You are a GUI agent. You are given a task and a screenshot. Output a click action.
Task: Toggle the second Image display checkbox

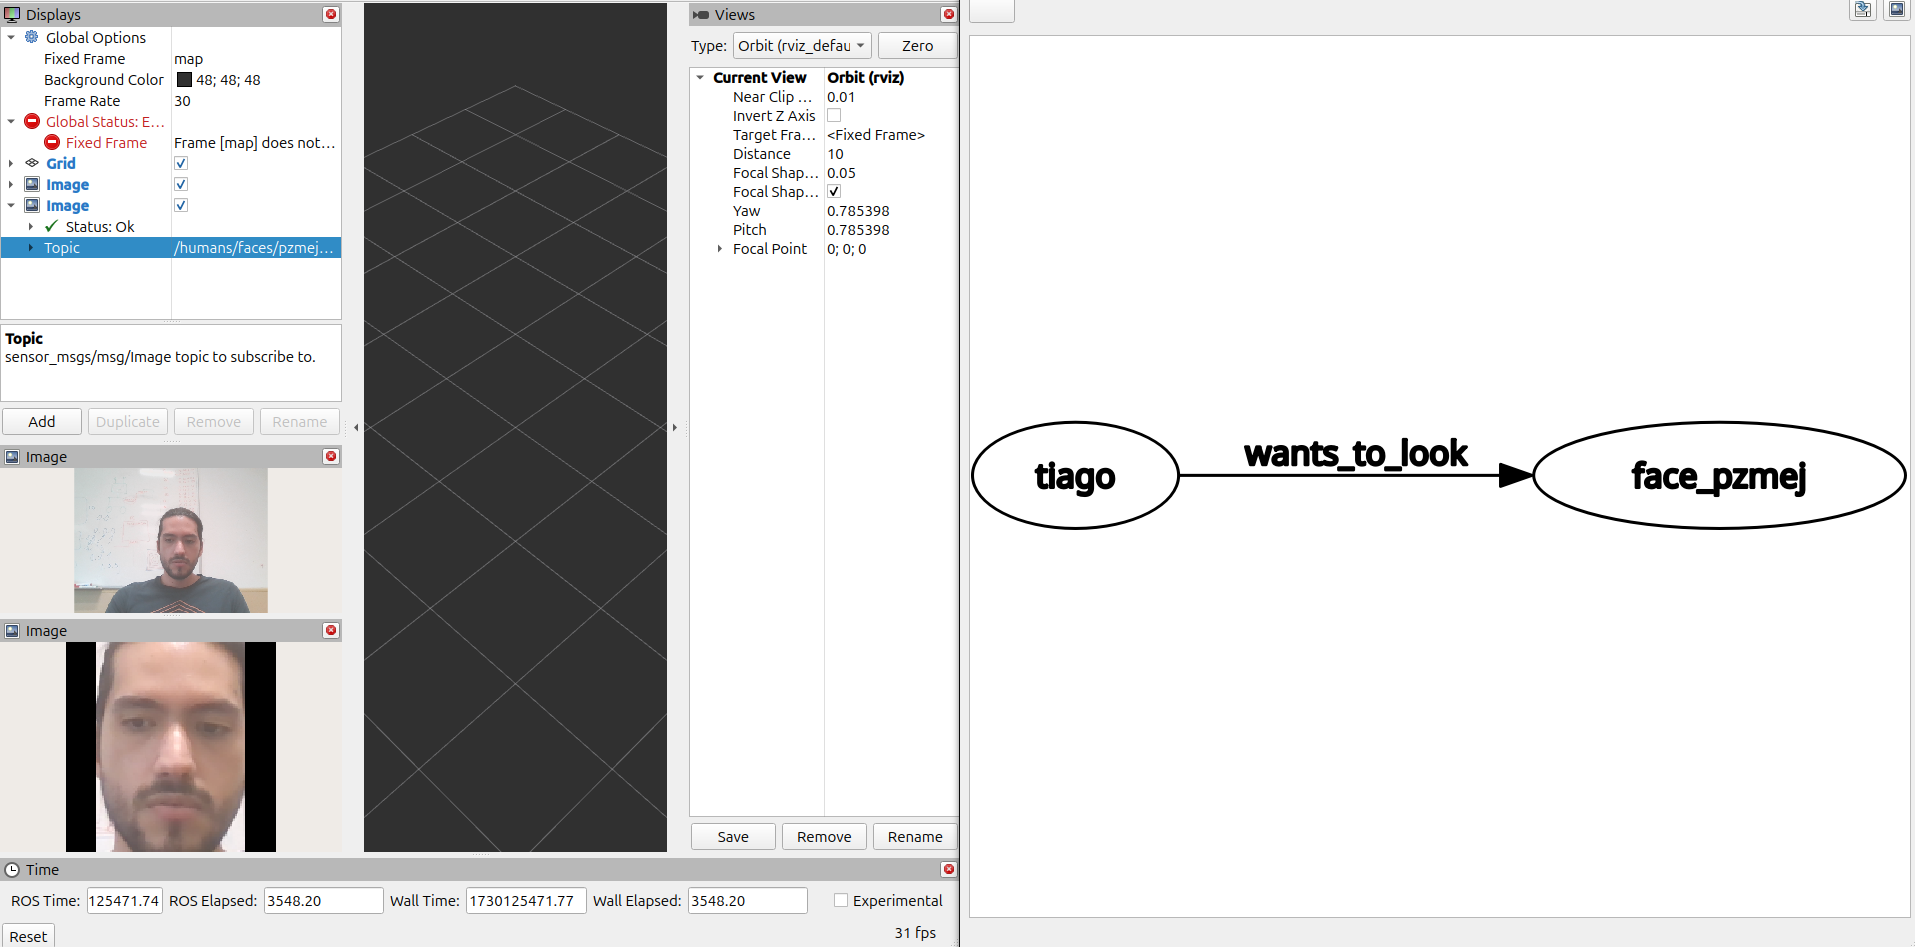pyautogui.click(x=181, y=205)
